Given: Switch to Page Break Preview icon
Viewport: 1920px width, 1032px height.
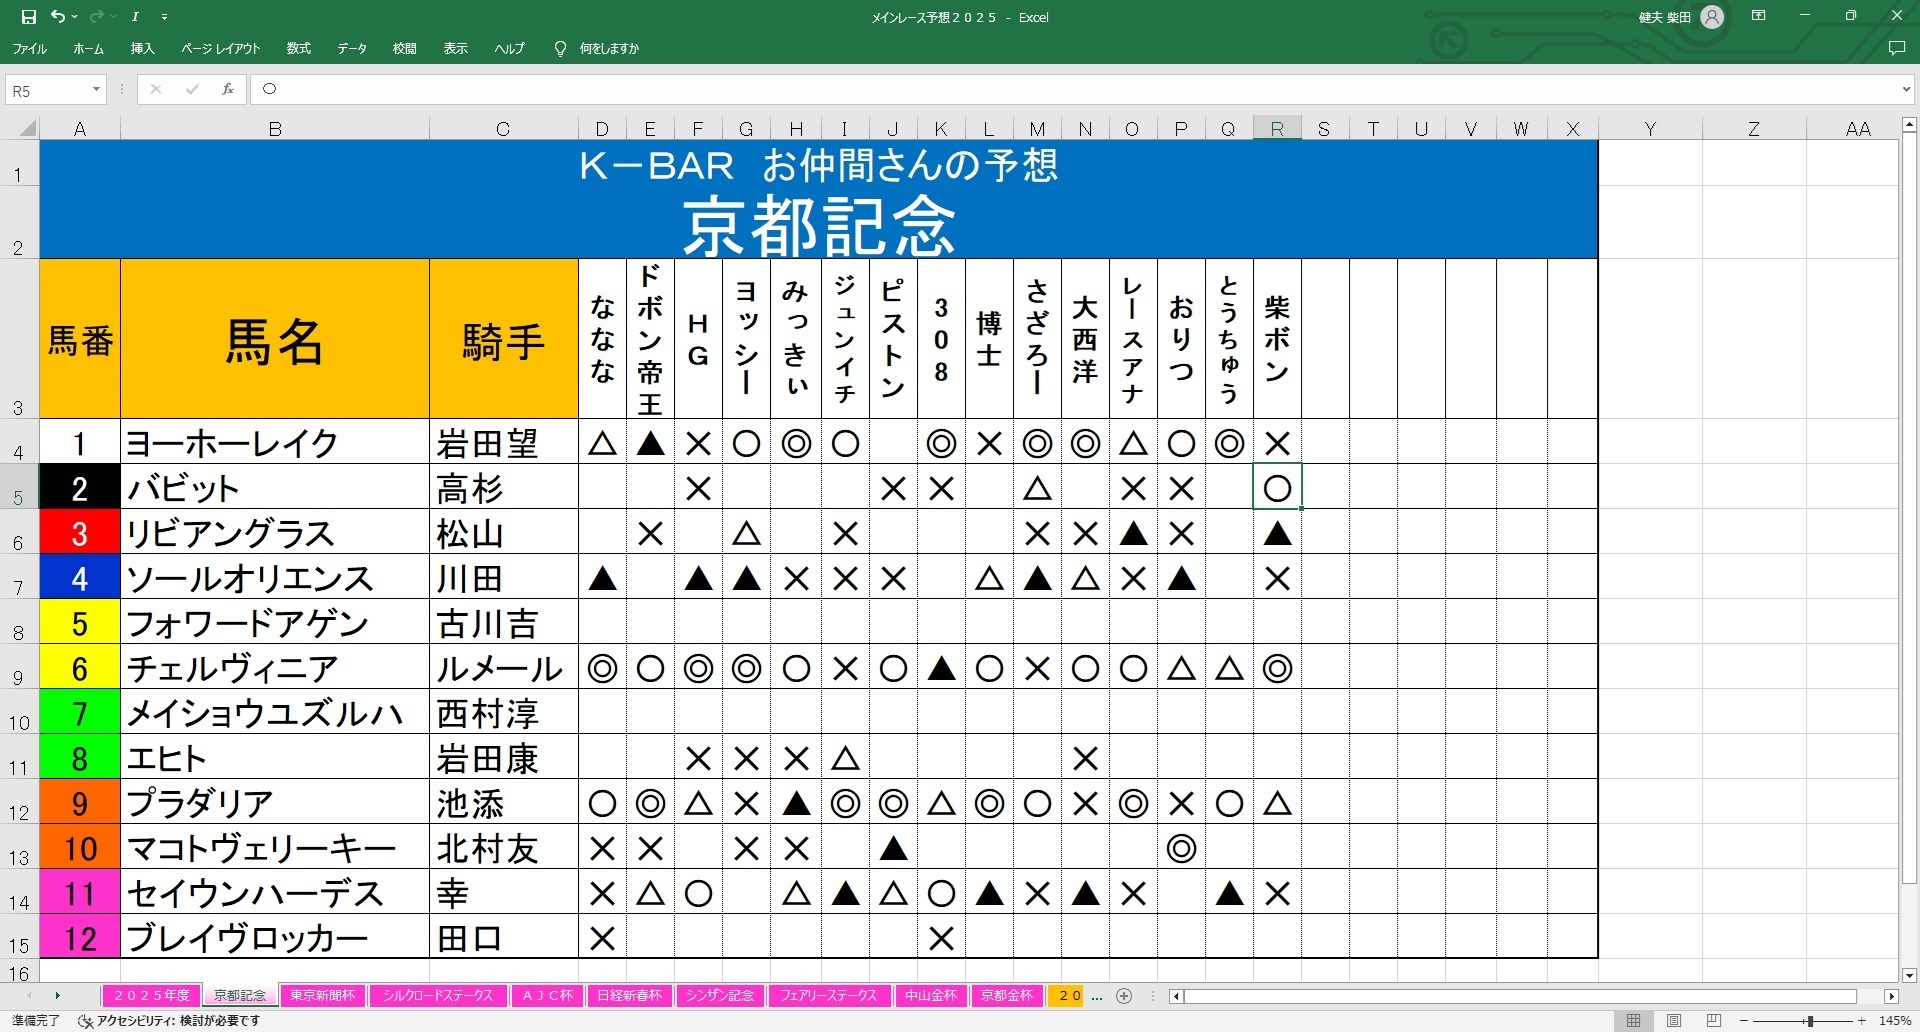Looking at the screenshot, I should tap(1714, 1021).
